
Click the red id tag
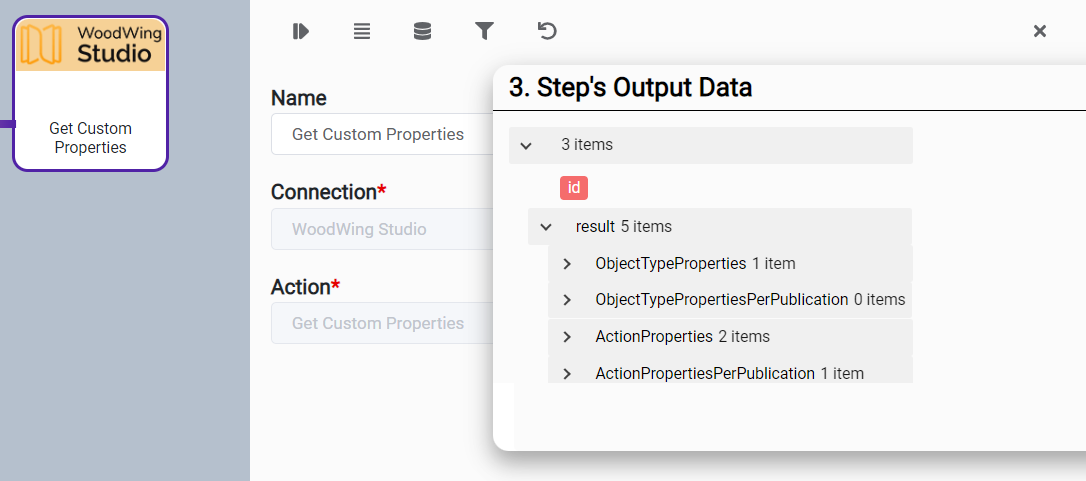574,187
